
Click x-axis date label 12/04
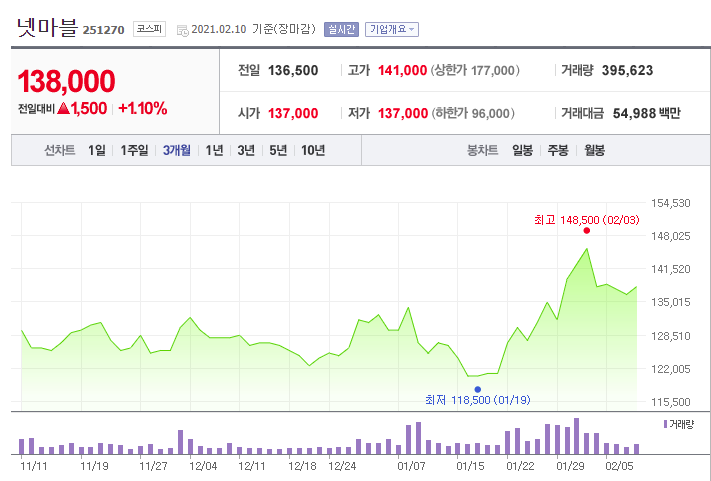[x=203, y=466]
